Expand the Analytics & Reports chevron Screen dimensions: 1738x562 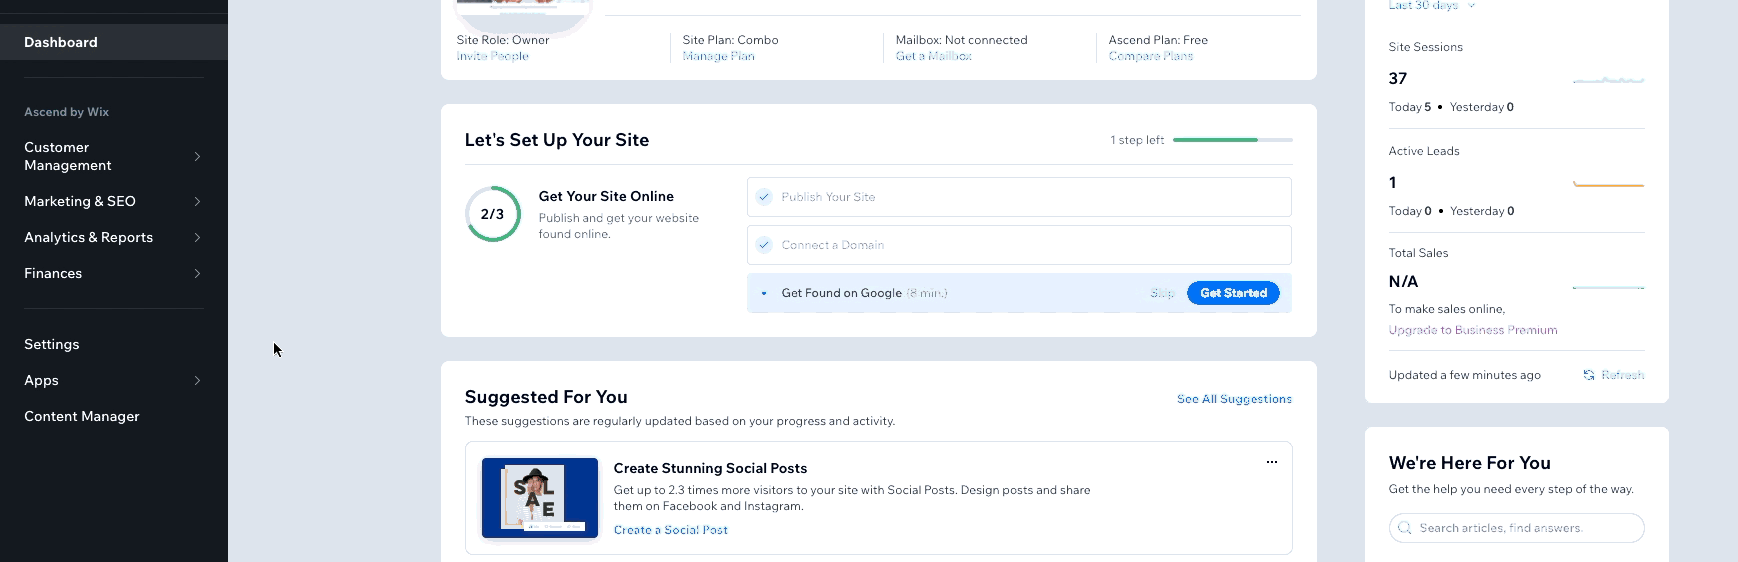pyautogui.click(x=197, y=237)
